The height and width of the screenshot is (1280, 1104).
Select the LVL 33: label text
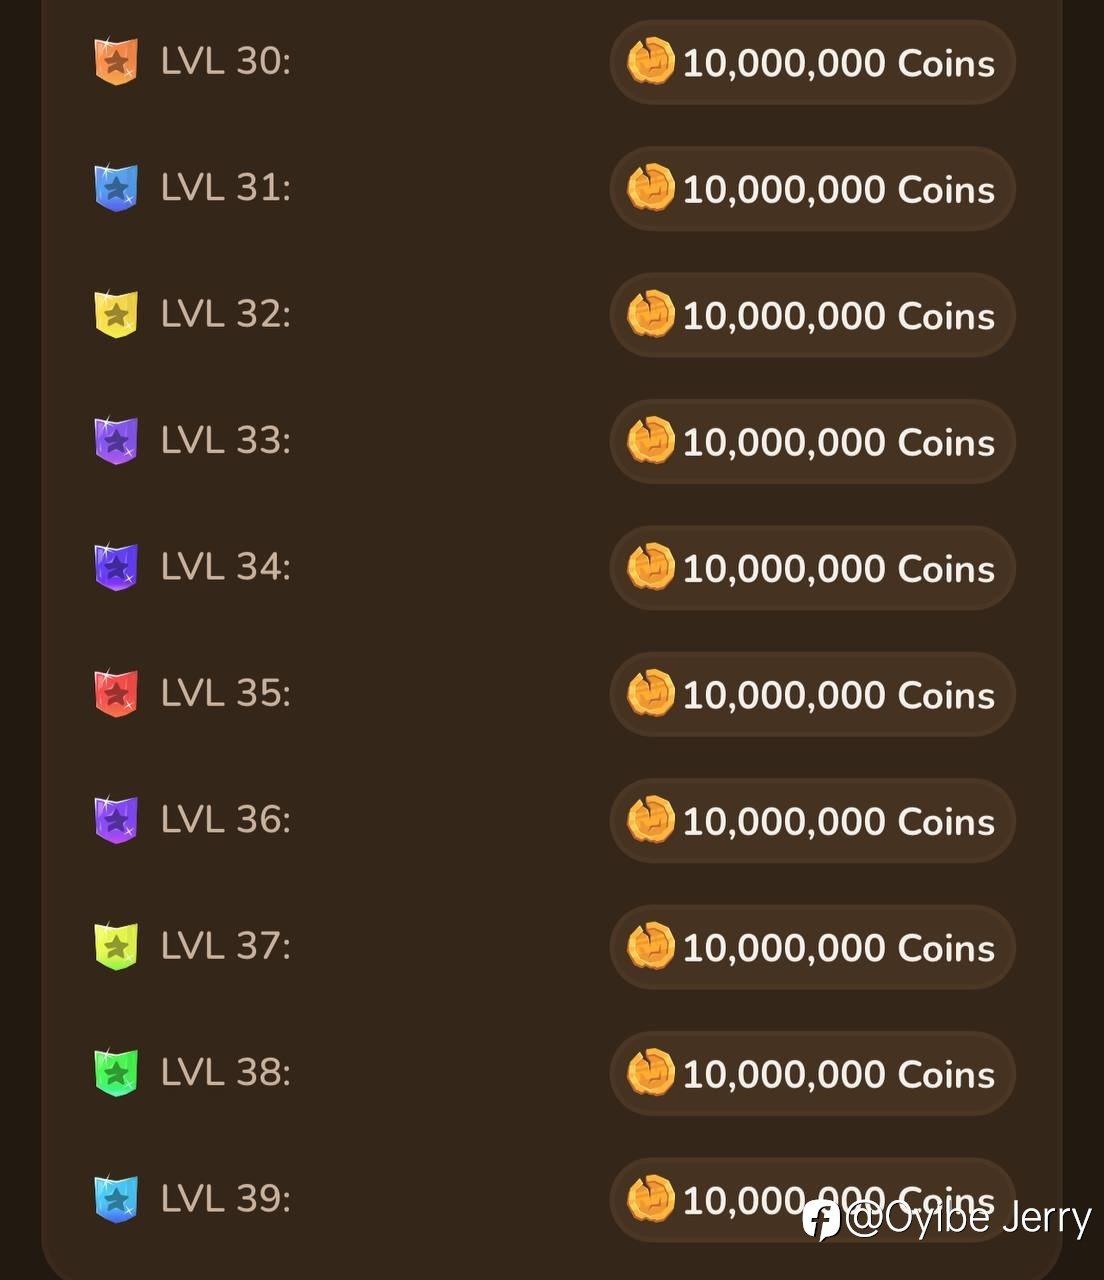[226, 440]
